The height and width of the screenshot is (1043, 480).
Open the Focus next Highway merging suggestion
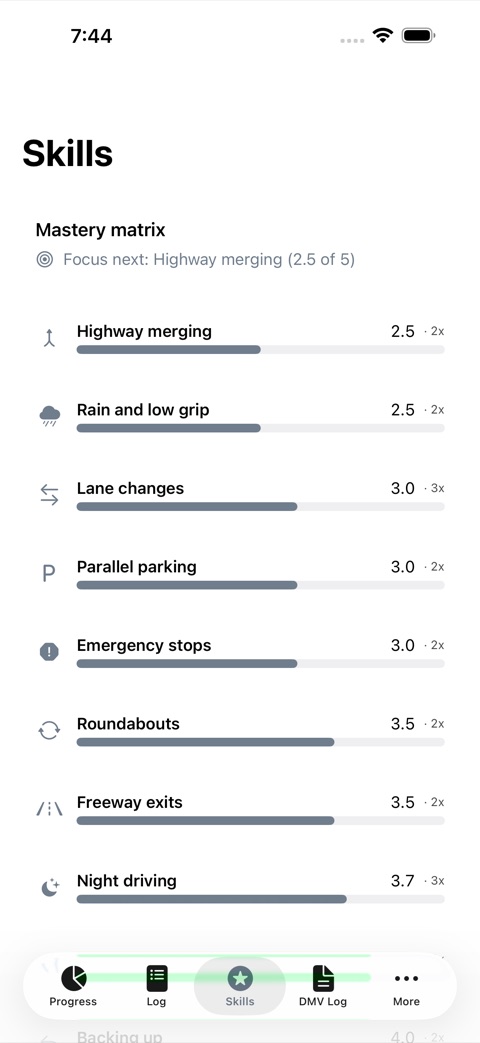point(195,259)
